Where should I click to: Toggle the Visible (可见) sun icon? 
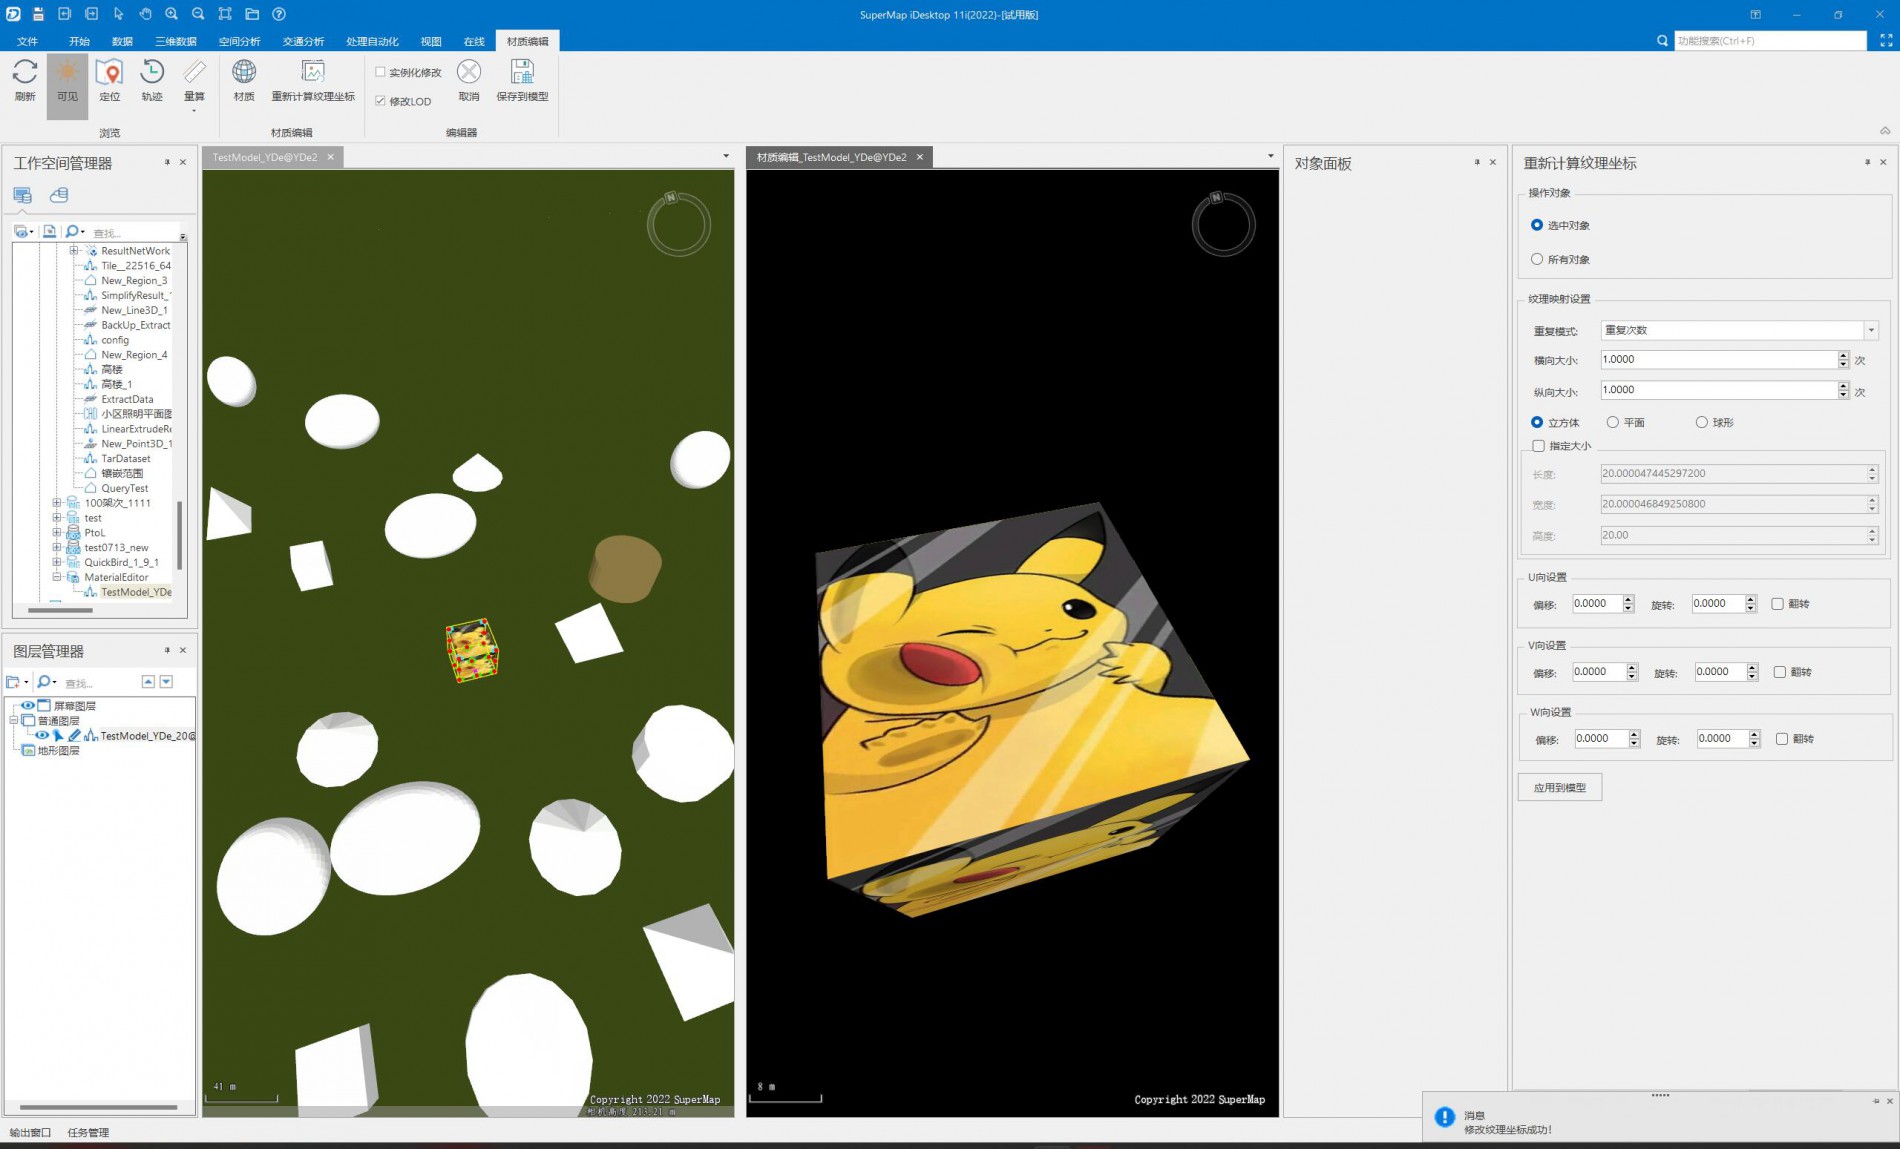67,72
